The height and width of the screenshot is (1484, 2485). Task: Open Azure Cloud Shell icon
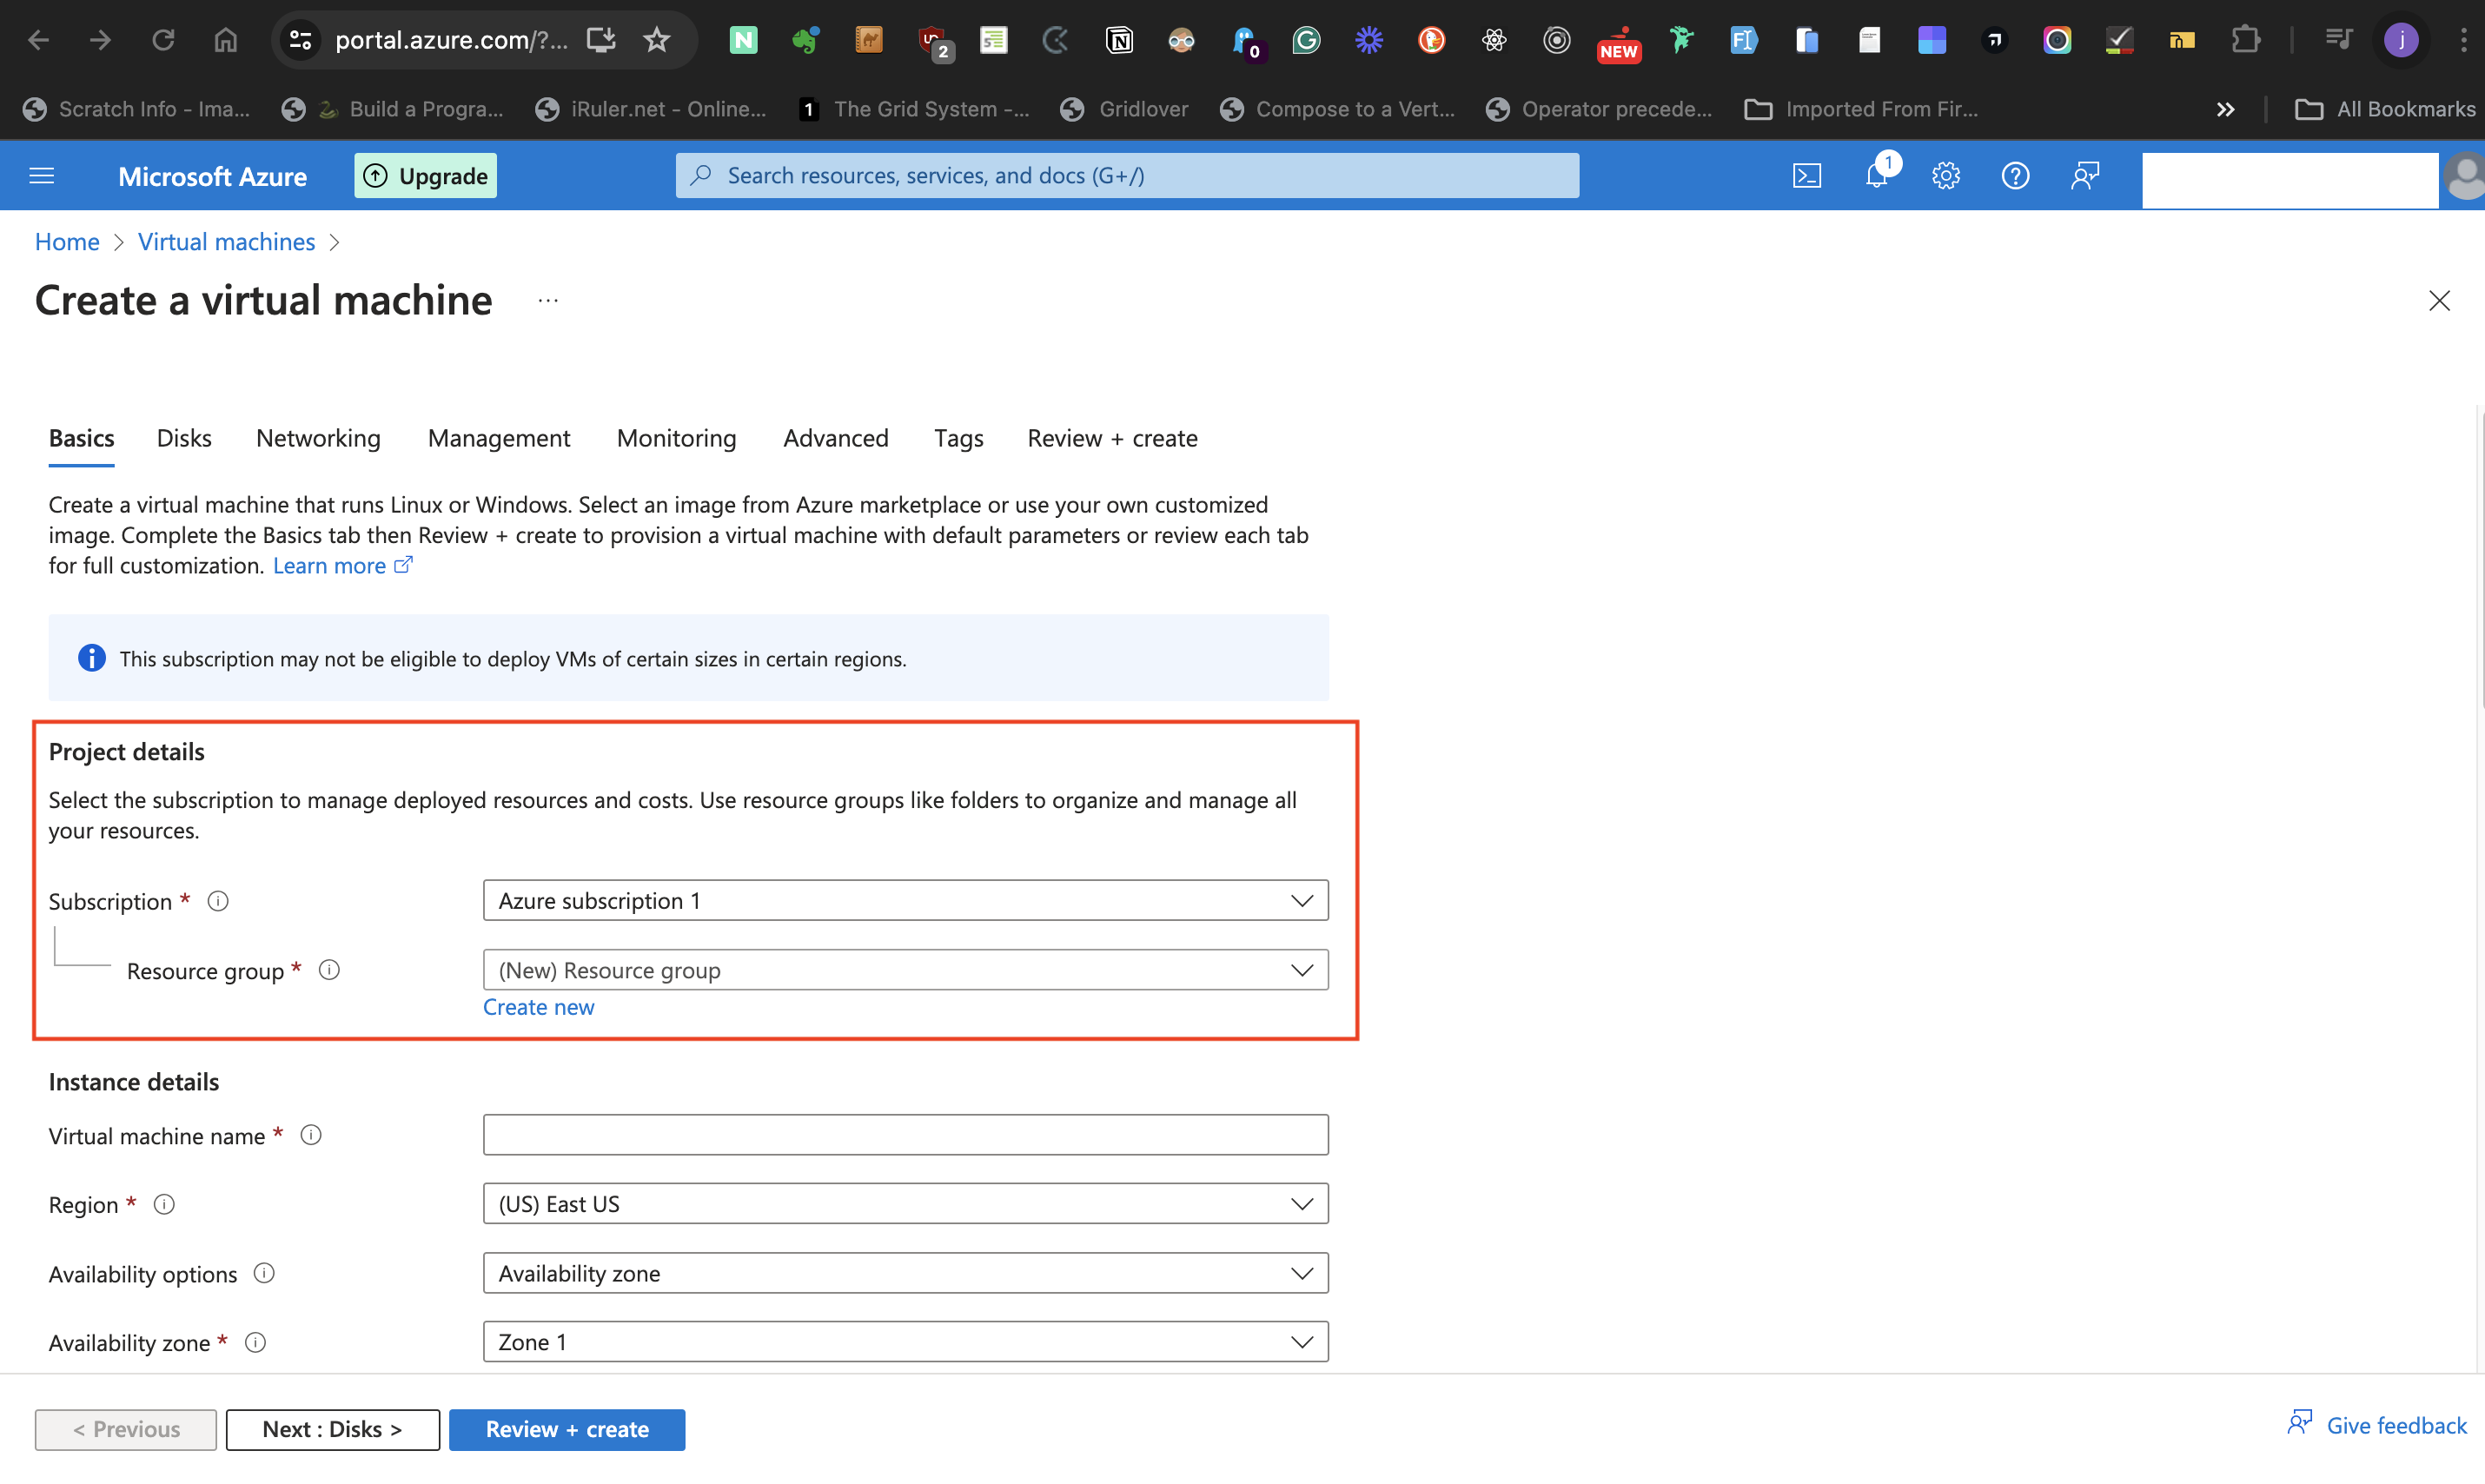tap(1806, 176)
